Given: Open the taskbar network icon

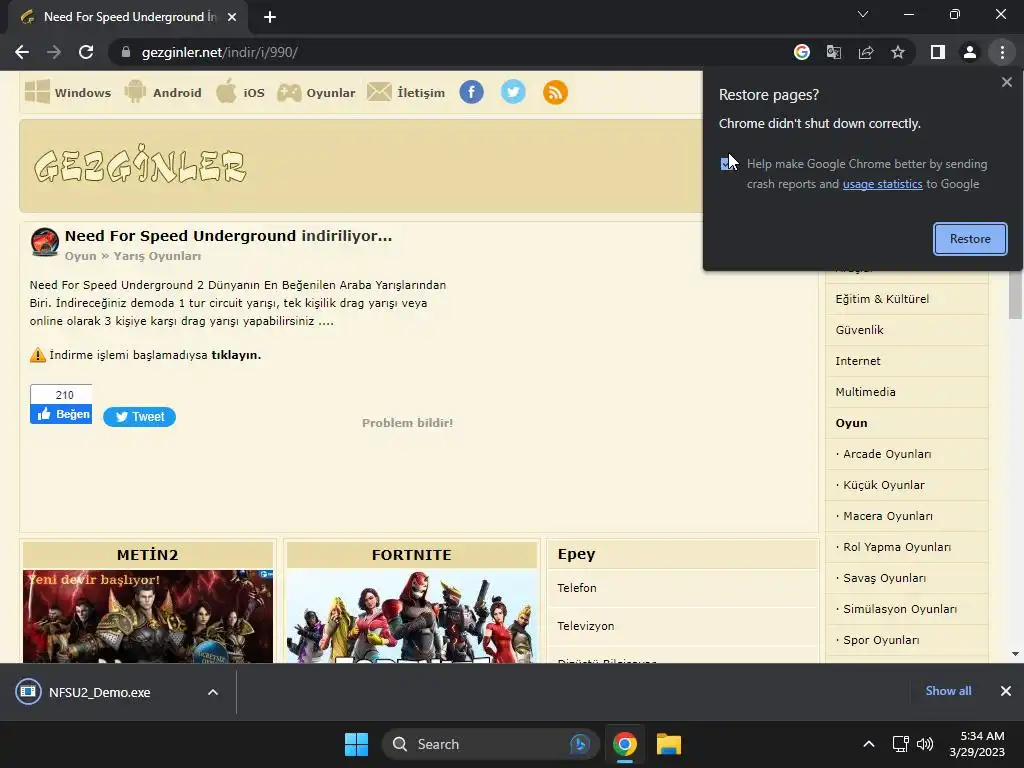Looking at the screenshot, I should pyautogui.click(x=901, y=744).
